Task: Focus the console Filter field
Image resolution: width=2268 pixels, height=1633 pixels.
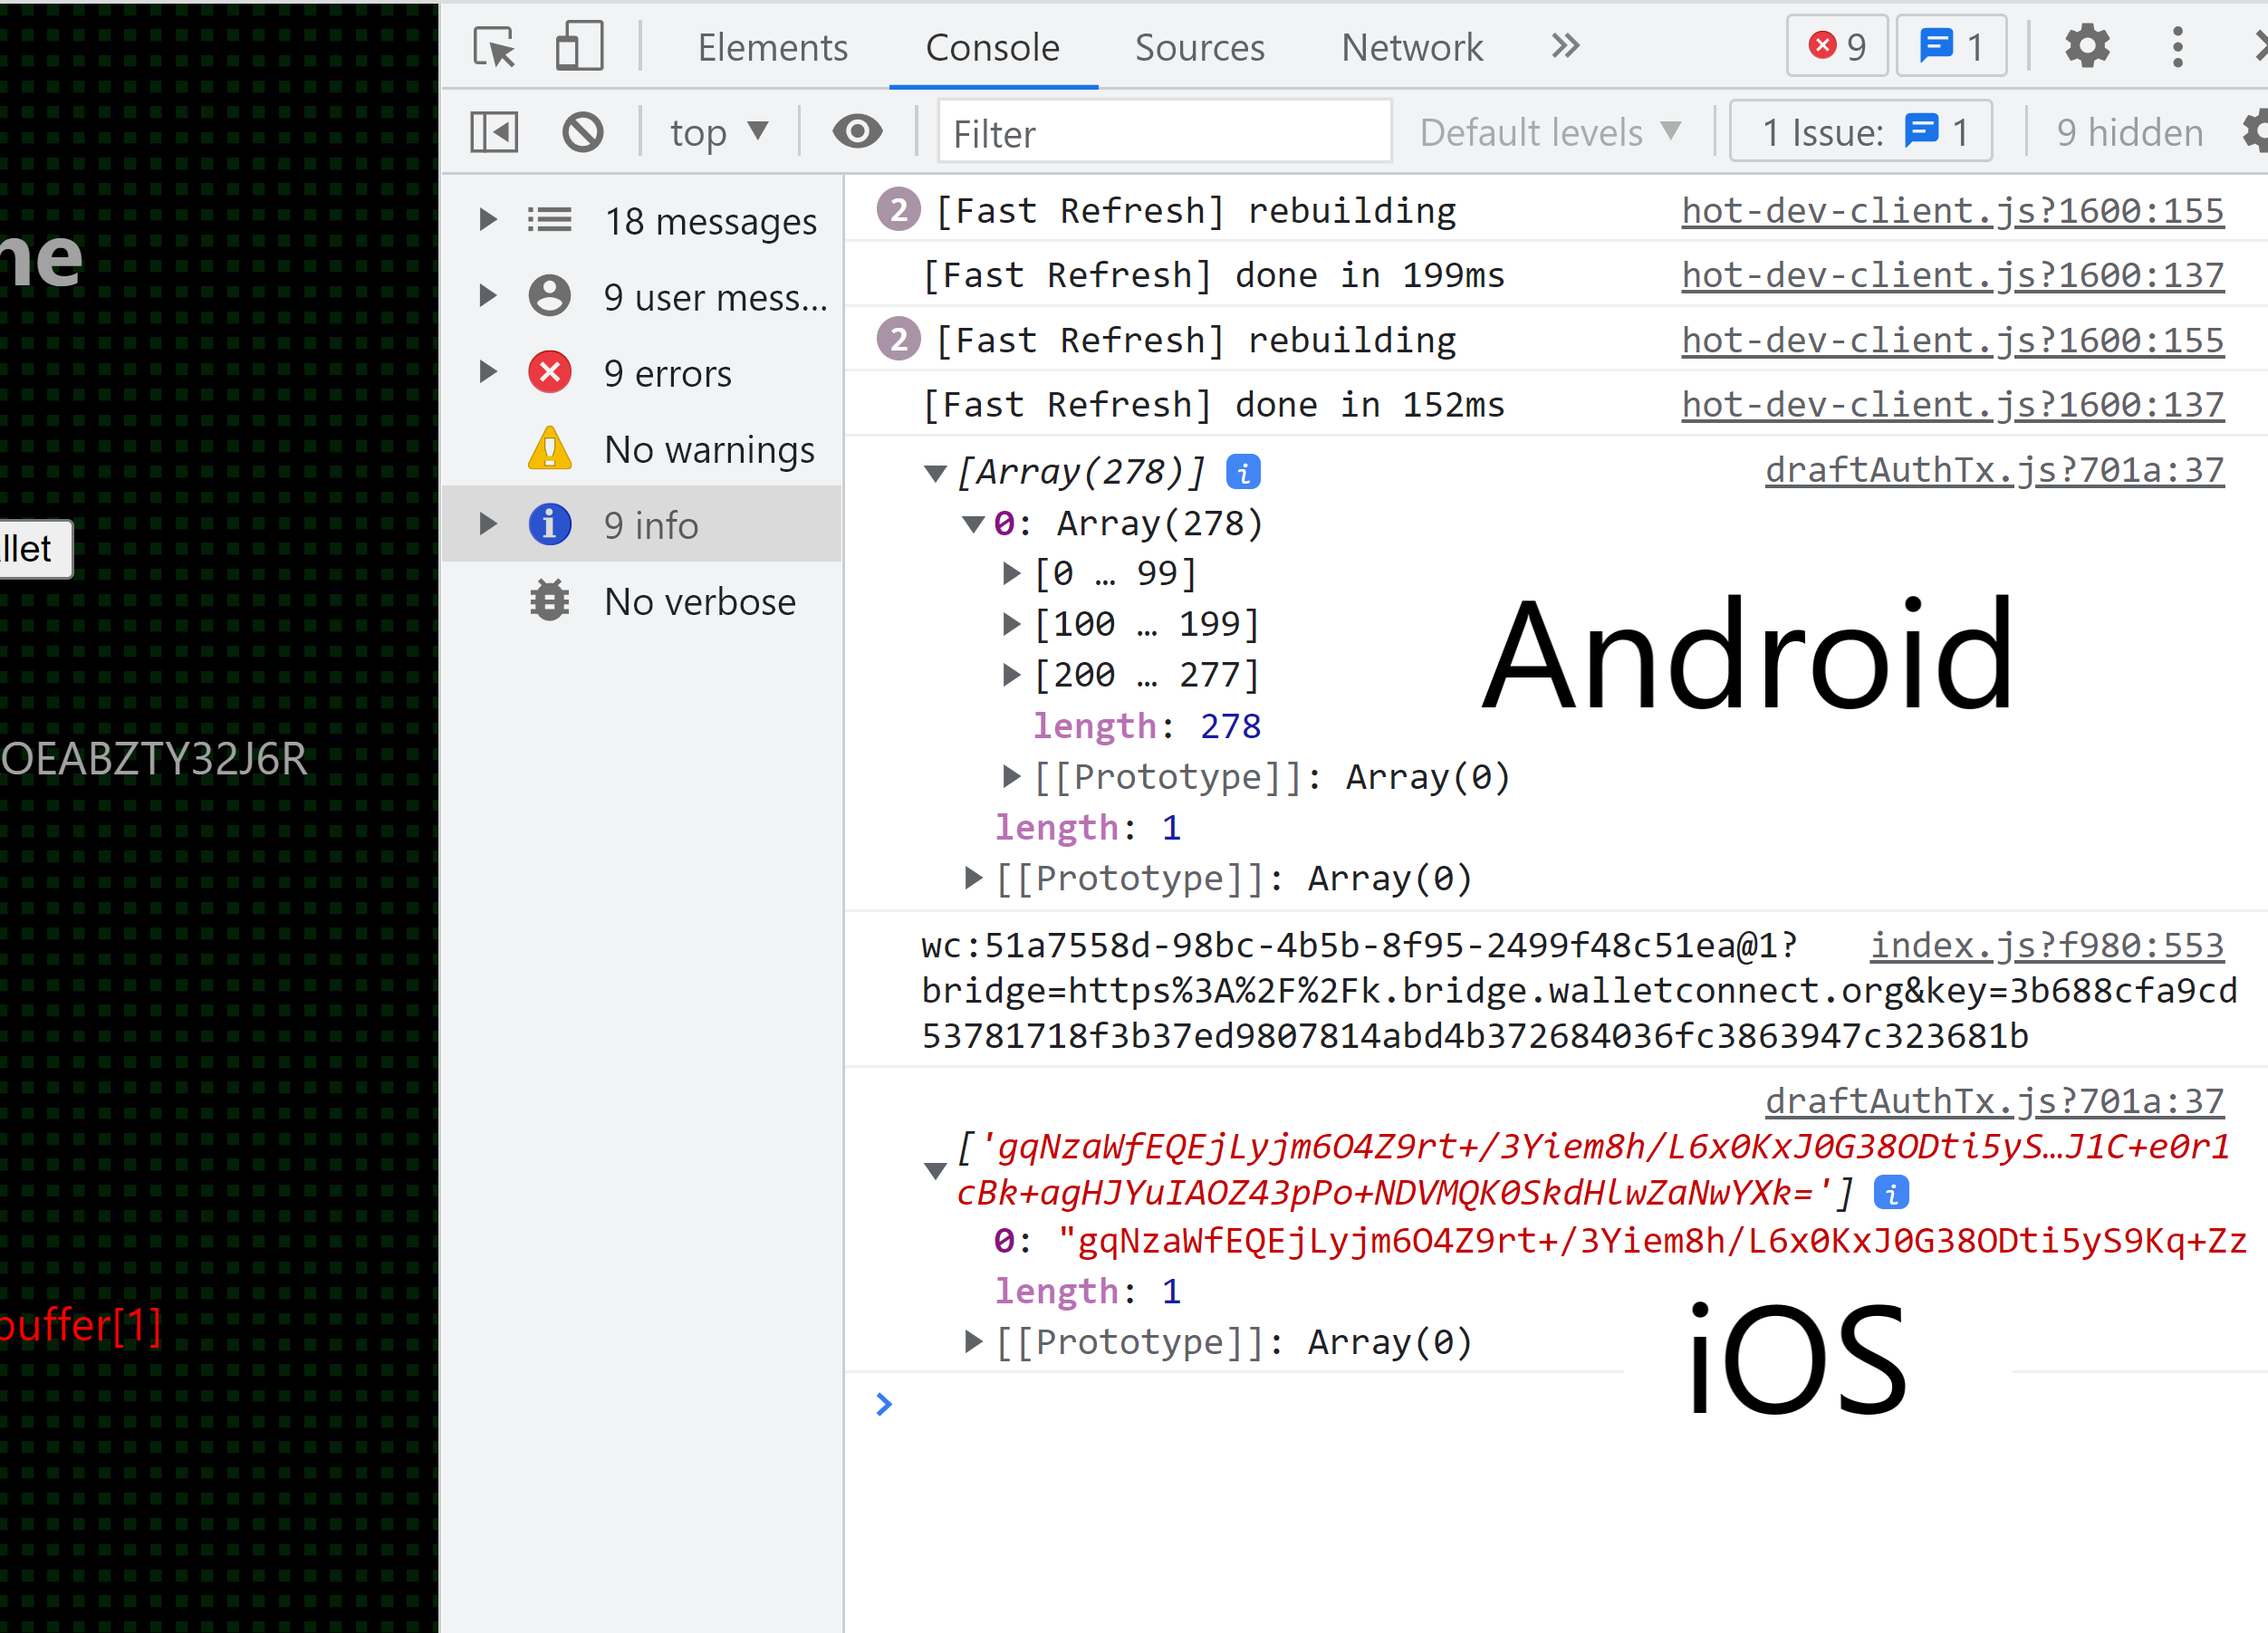Action: [x=1164, y=132]
